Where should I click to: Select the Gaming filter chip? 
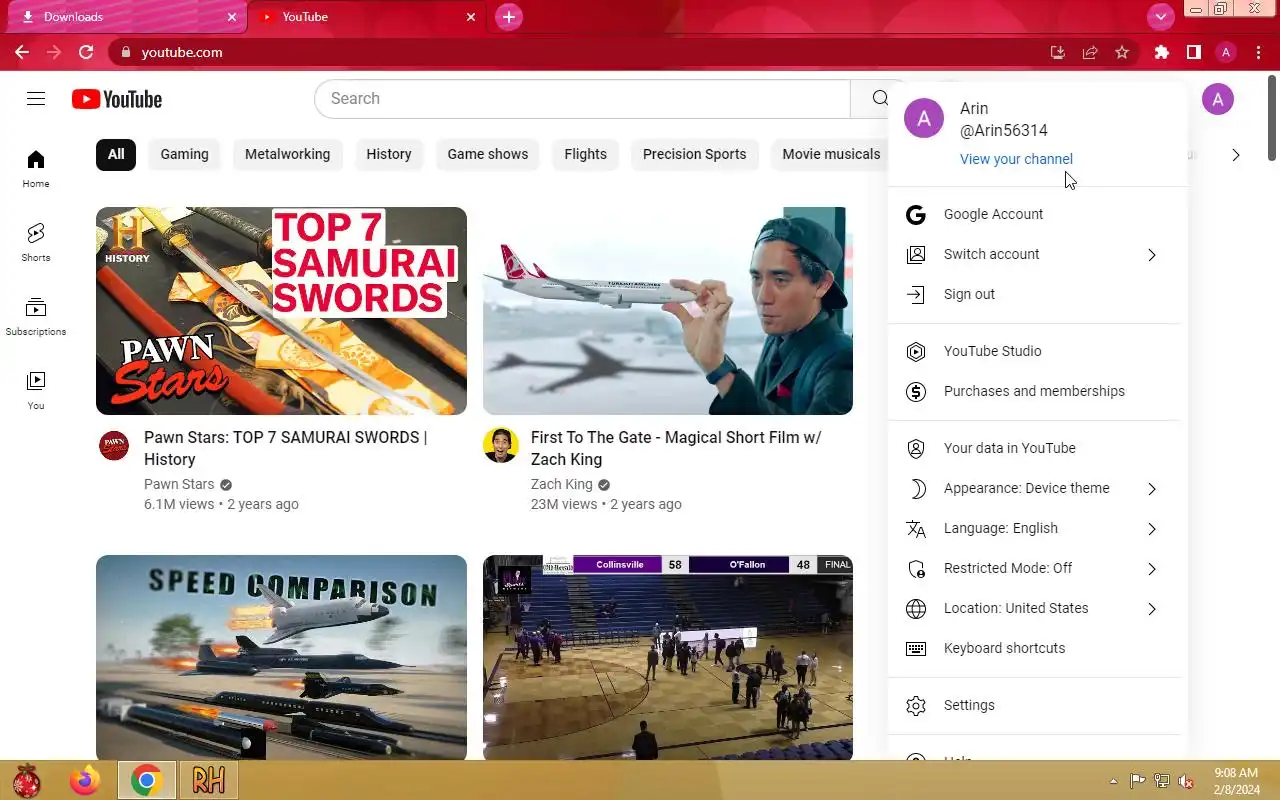pos(184,154)
